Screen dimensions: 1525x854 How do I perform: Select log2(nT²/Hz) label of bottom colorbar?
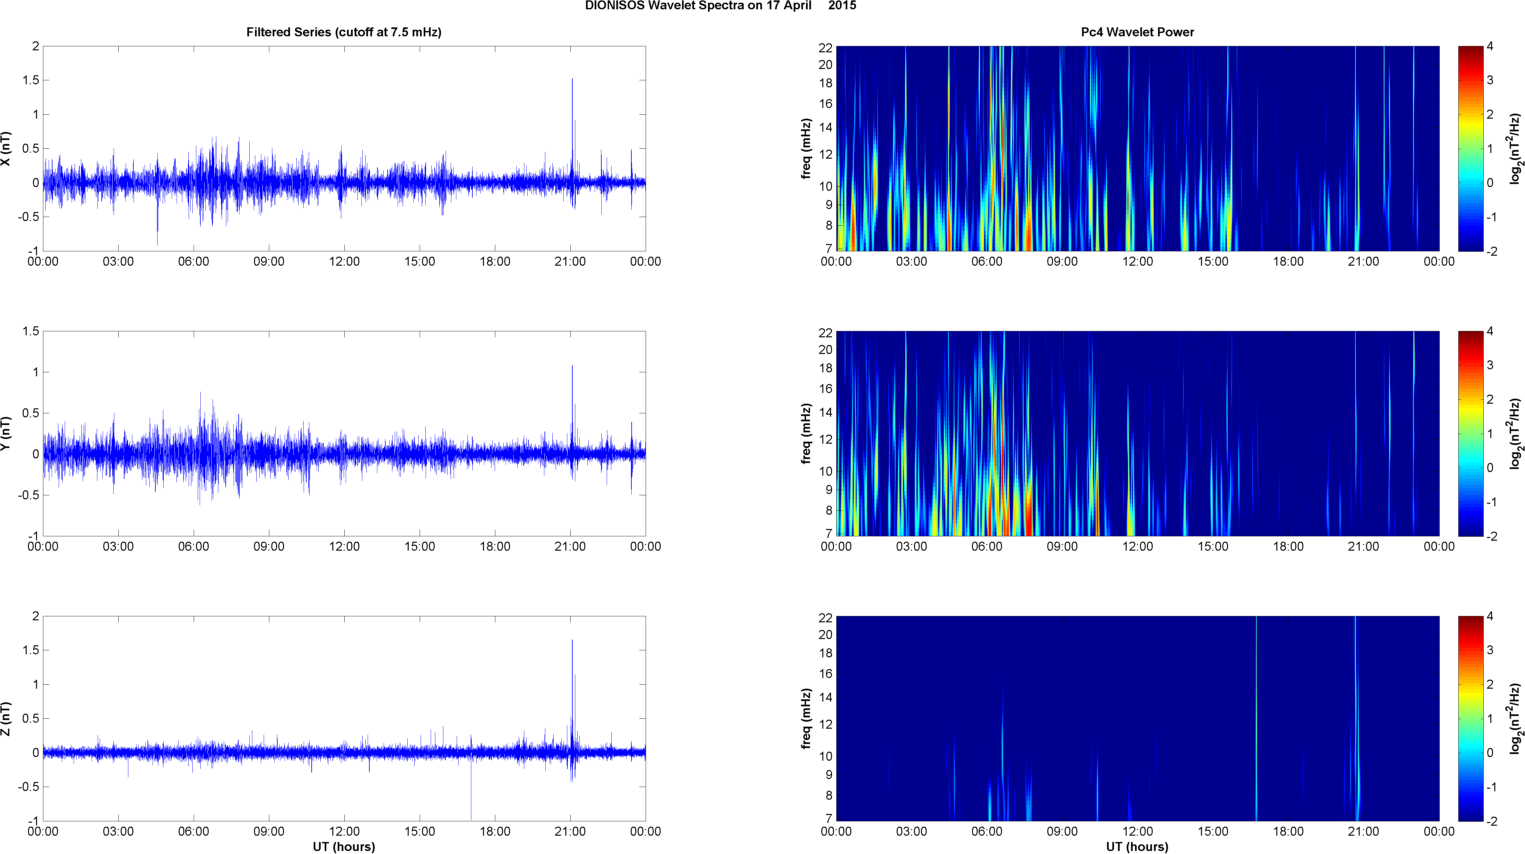1516,718
